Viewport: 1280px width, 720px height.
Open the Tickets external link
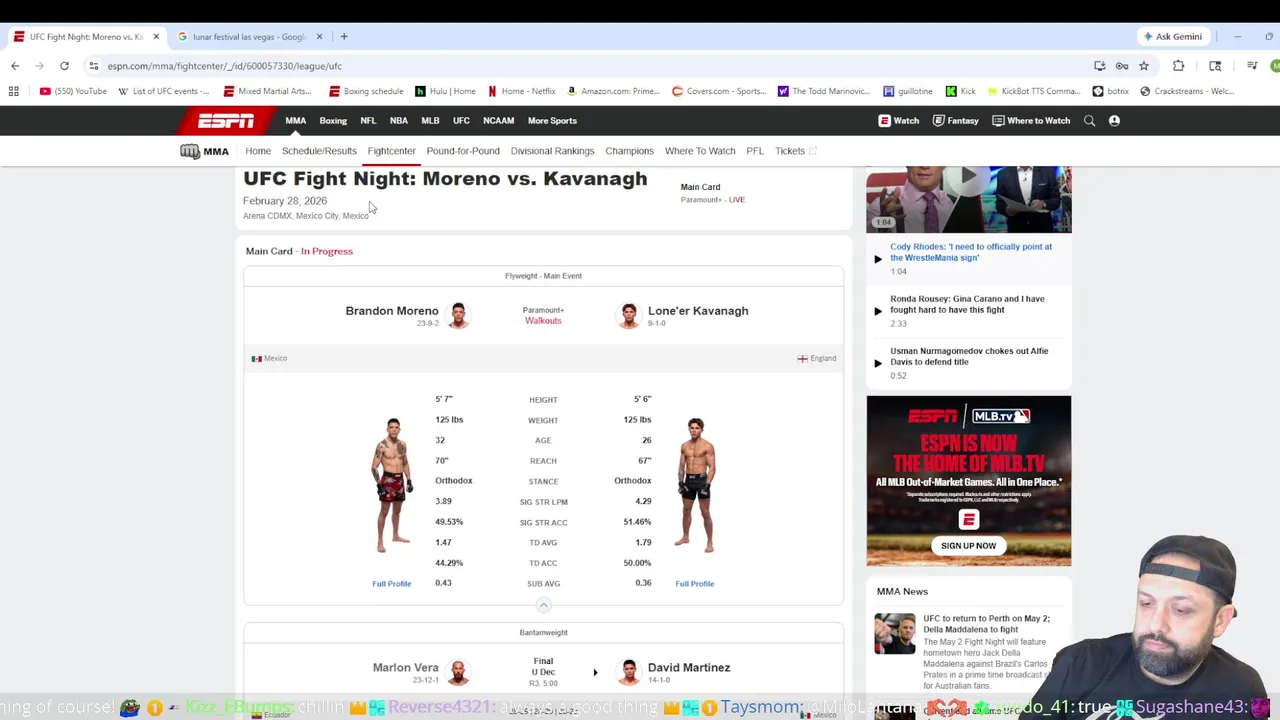click(796, 151)
